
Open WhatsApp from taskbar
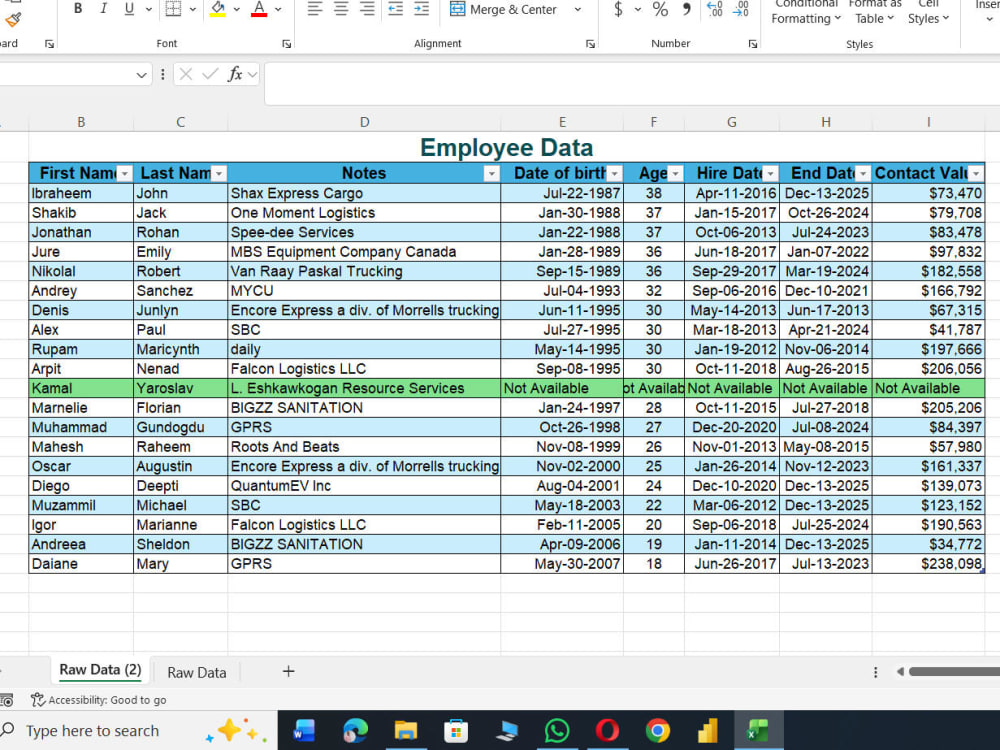557,731
